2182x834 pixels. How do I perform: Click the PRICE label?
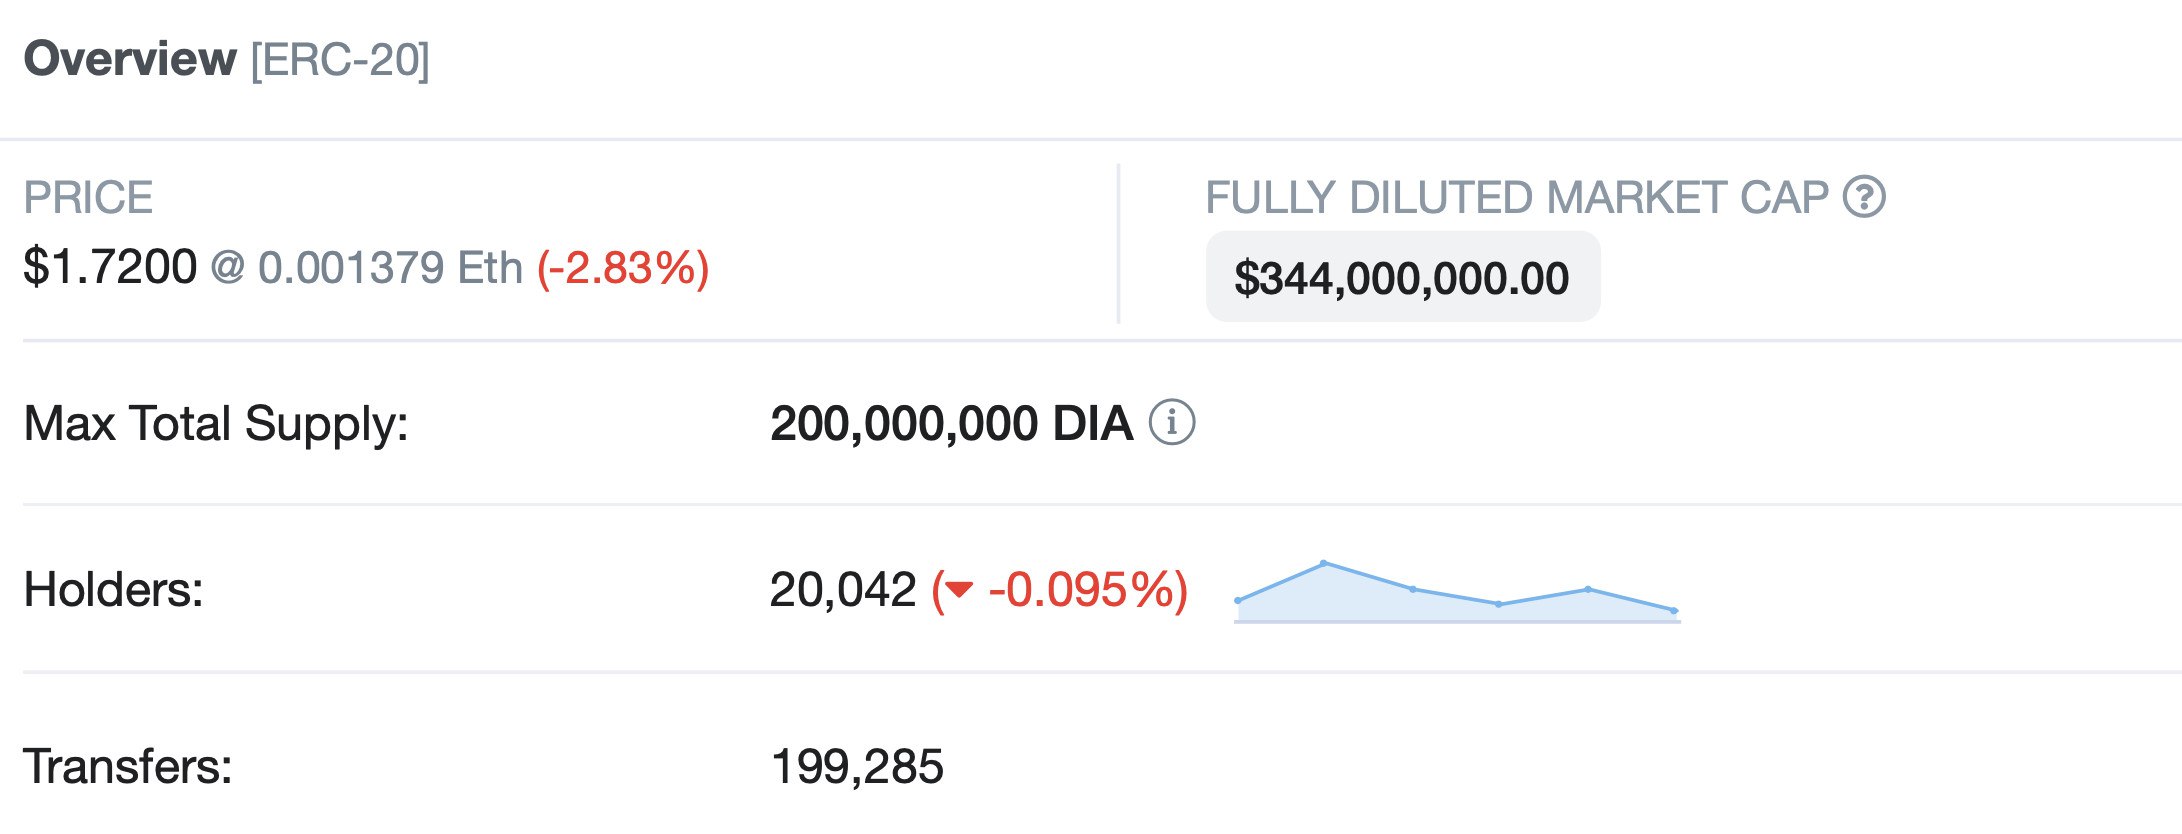click(88, 197)
